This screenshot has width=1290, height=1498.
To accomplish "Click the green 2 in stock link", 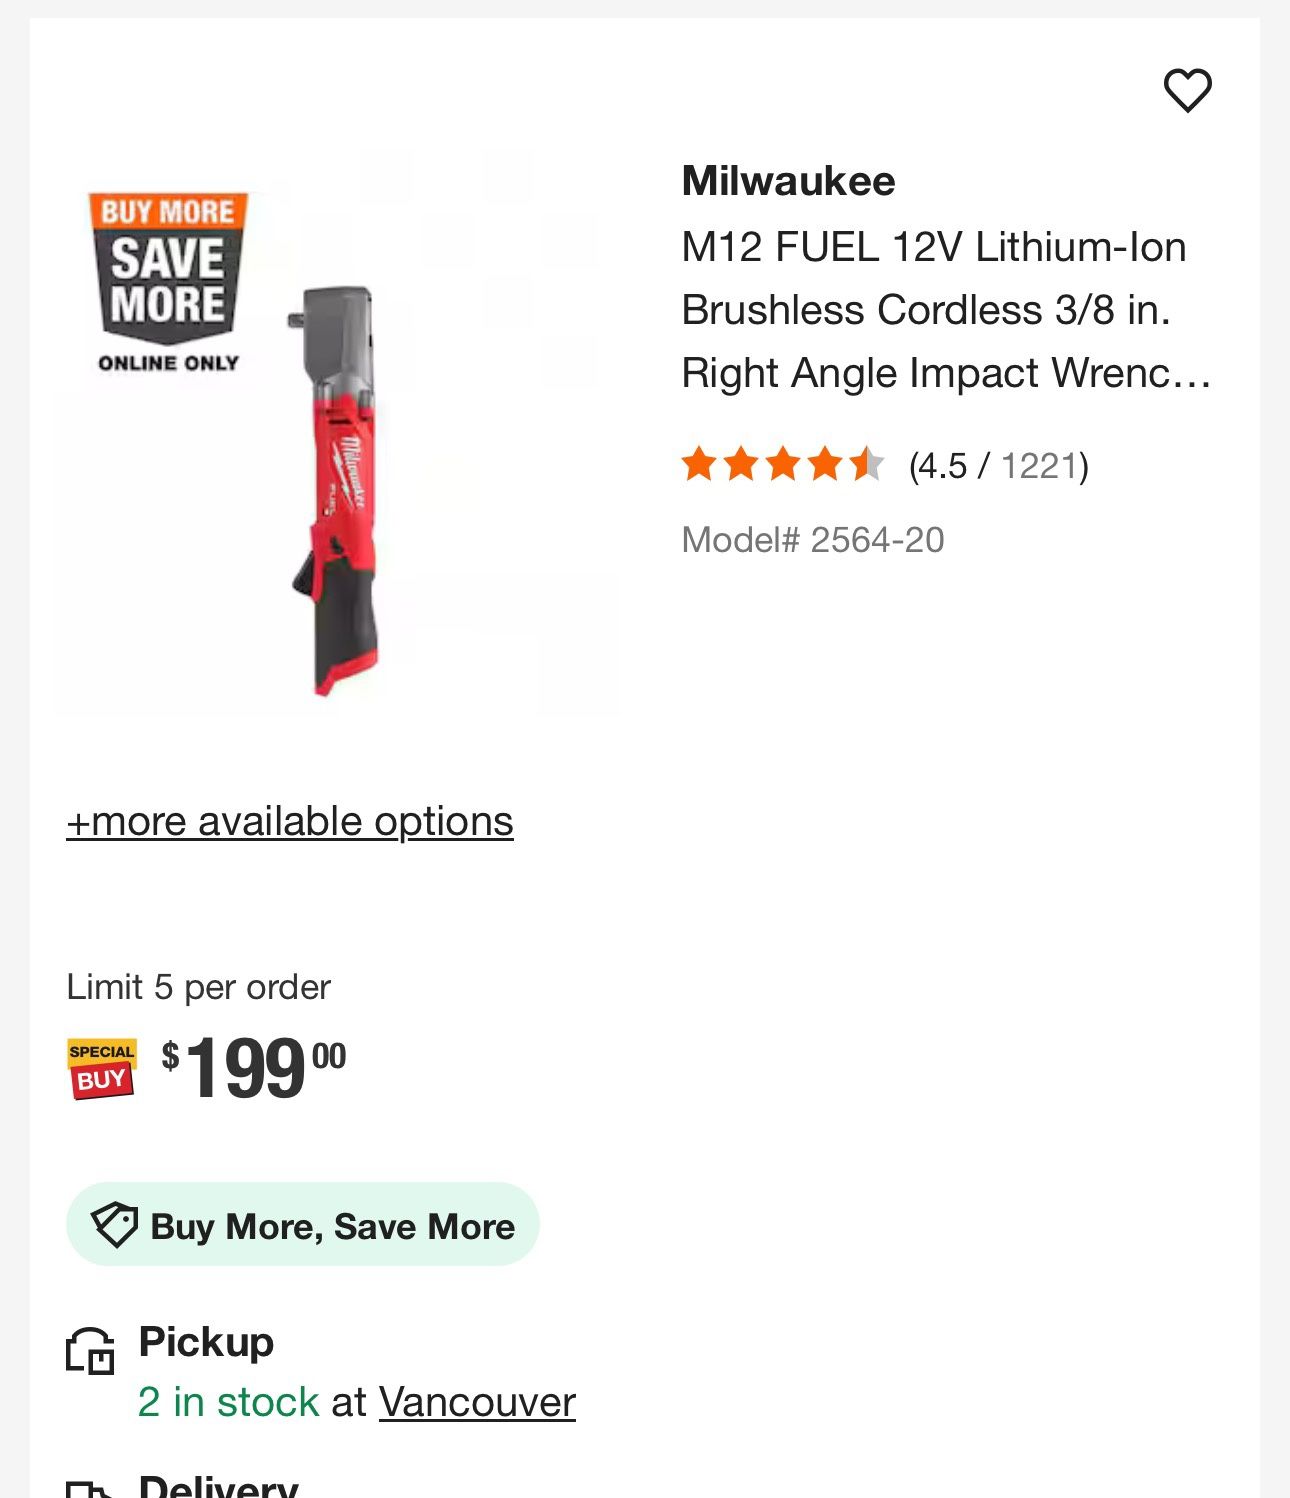I will pos(228,1402).
